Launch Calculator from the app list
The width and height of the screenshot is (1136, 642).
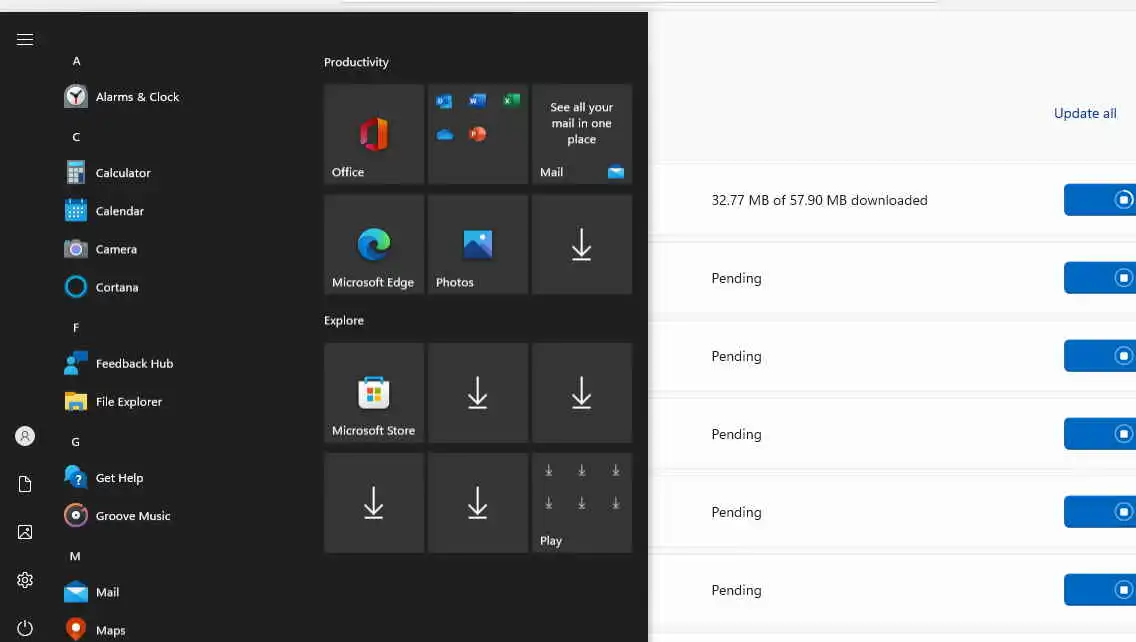tap(108, 172)
